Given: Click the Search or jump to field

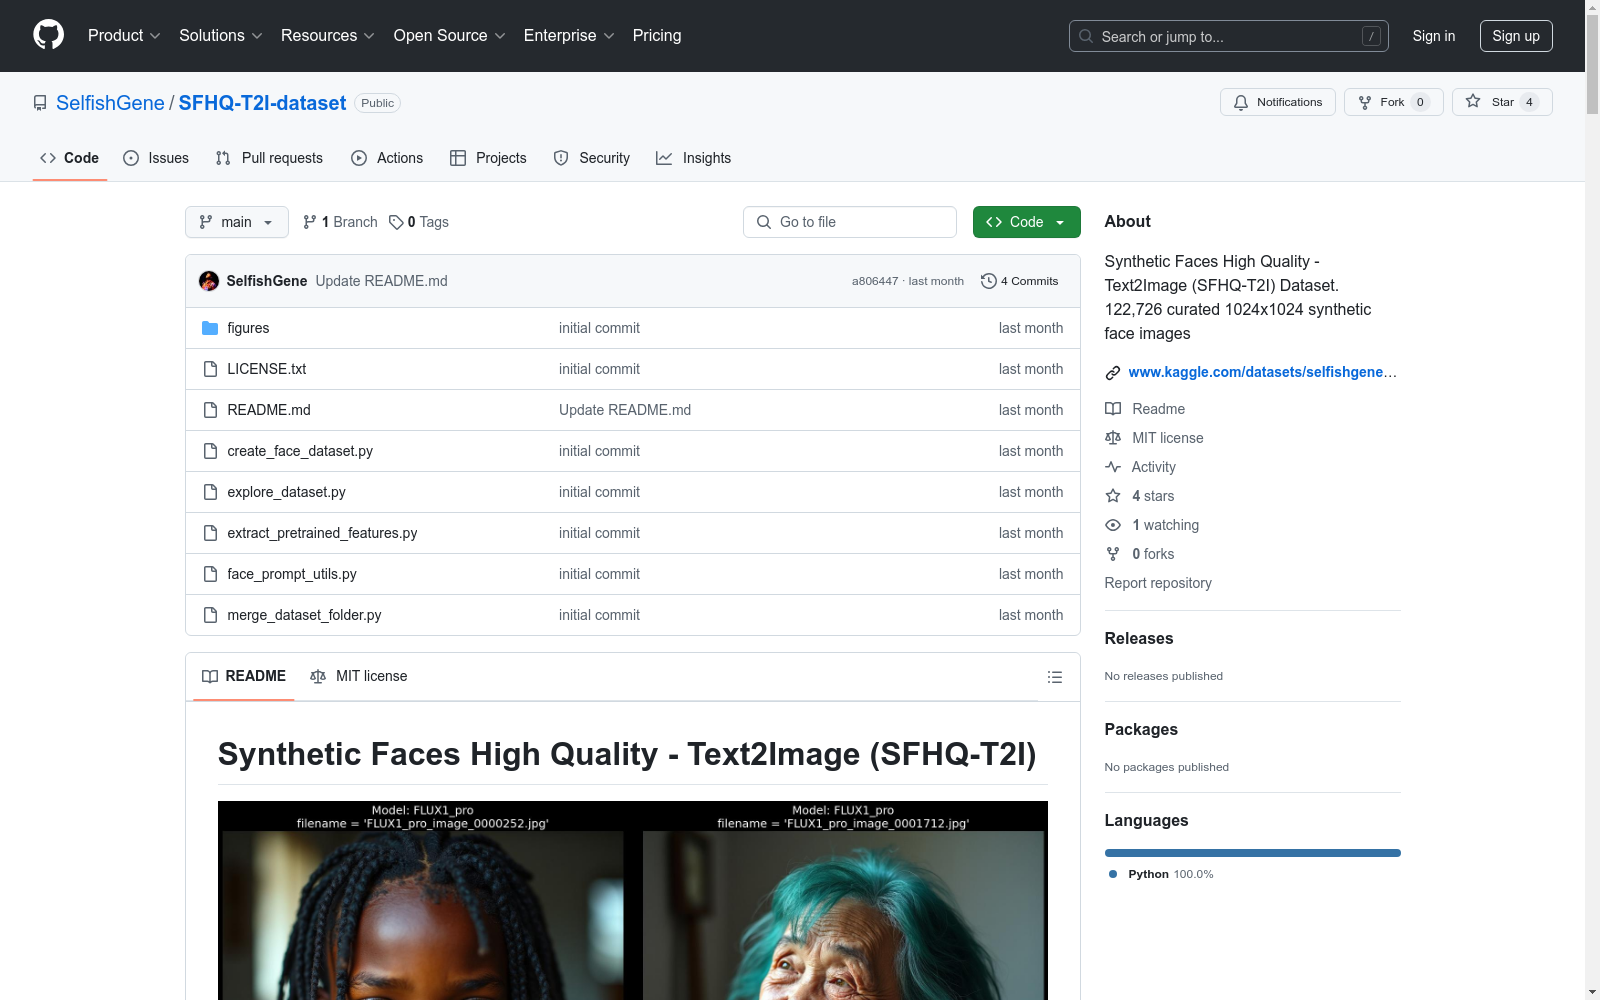Looking at the screenshot, I should [x=1229, y=36].
